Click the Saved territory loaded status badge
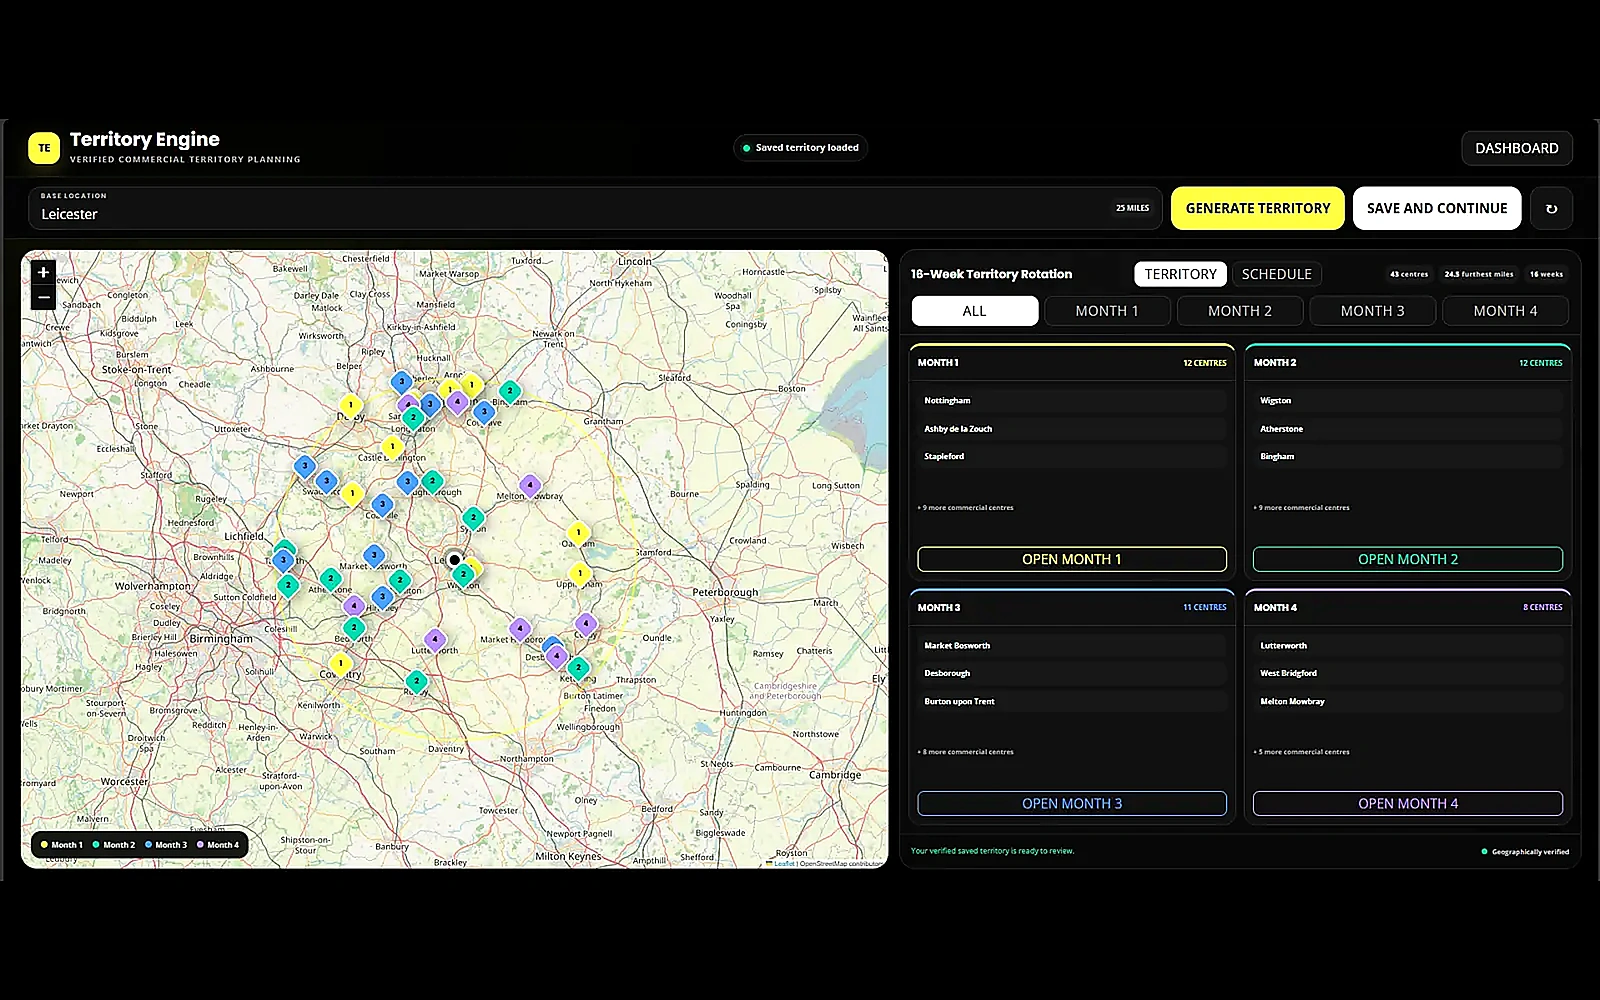Viewport: 1600px width, 1000px height. 801,148
